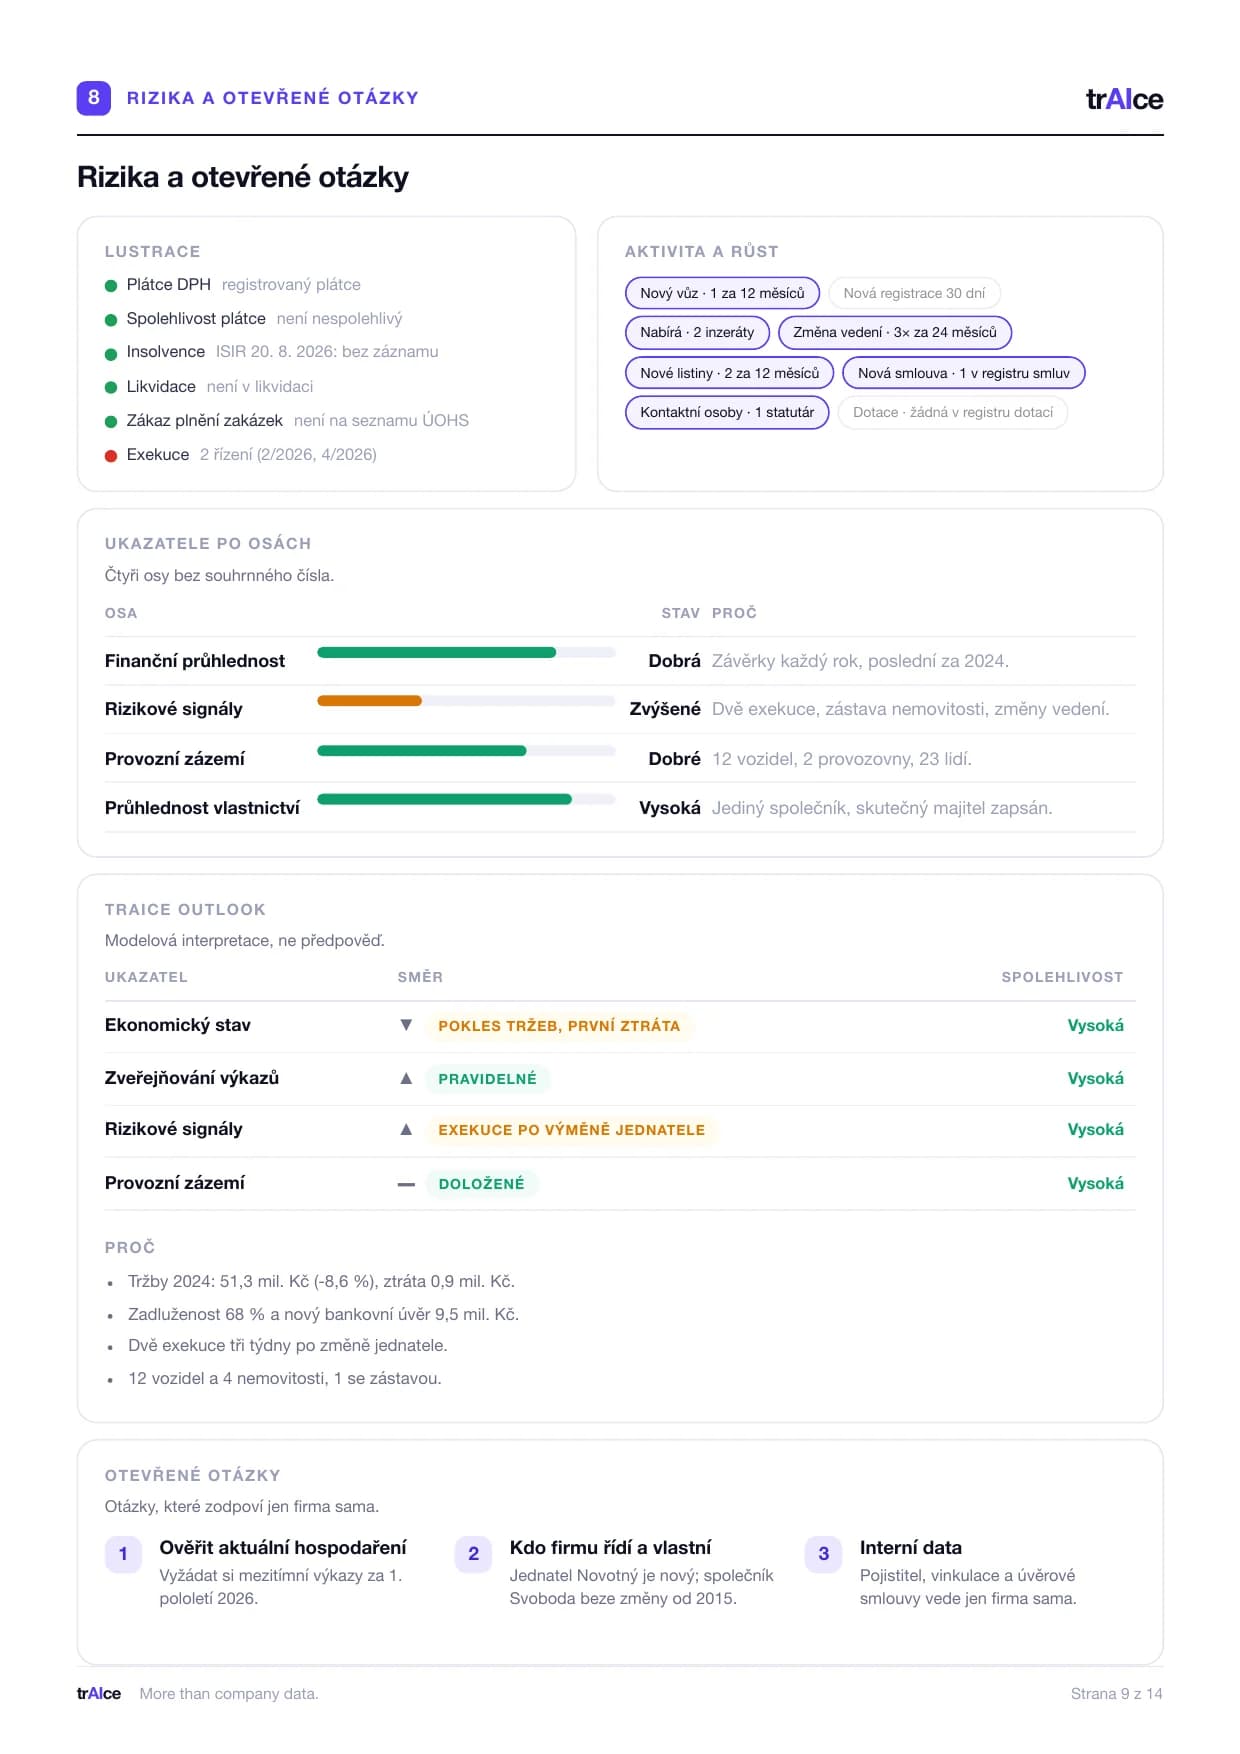Click the red warning dot beside Exekuce
This screenshot has height=1754, width=1240.
pos(111,455)
